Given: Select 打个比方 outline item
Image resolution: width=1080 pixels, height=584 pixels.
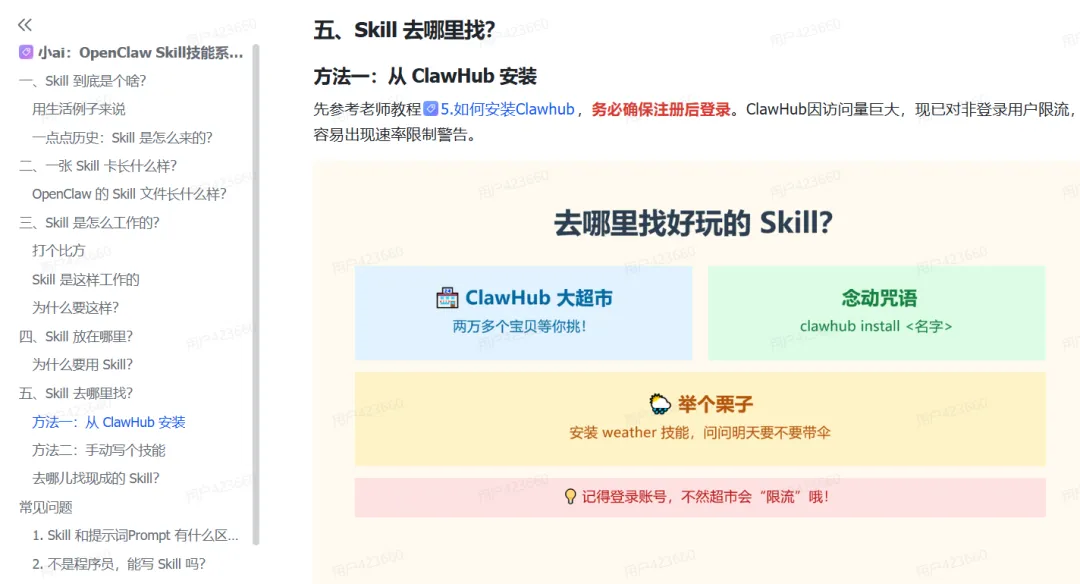Looking at the screenshot, I should pos(59,251).
